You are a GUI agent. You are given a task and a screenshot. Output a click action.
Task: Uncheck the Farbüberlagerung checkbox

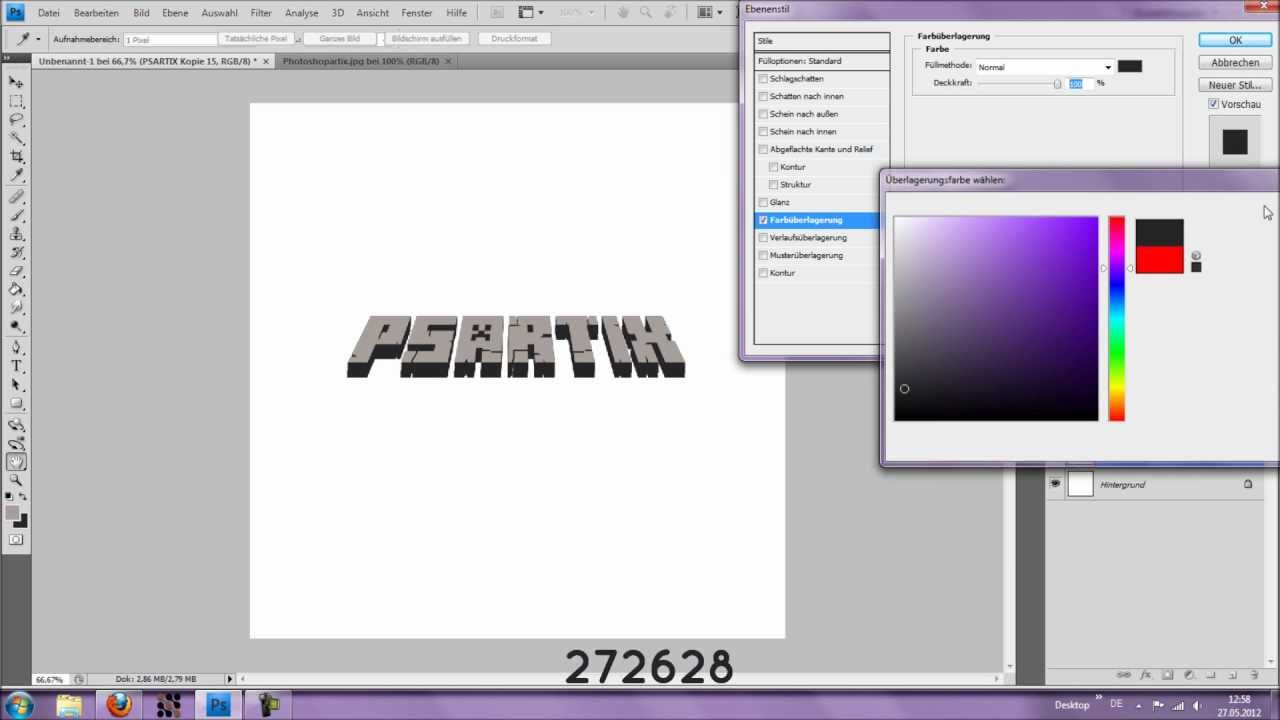click(764, 220)
